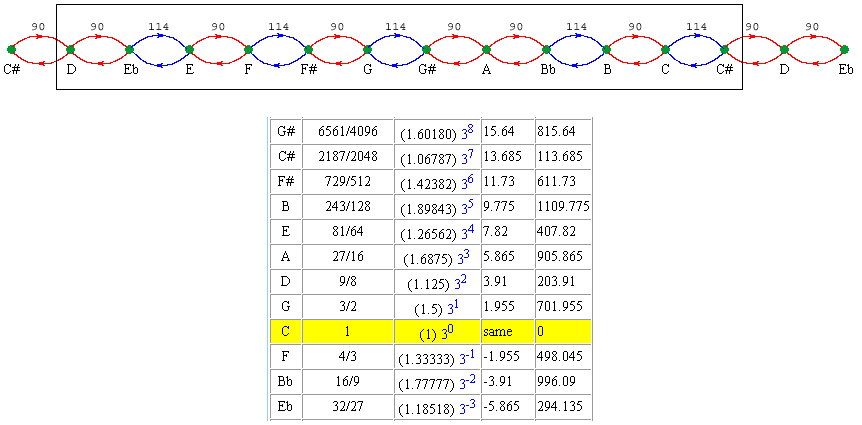This screenshot has height=425, width=862.
Task: Click the green node labeled G
Action: pos(367,49)
